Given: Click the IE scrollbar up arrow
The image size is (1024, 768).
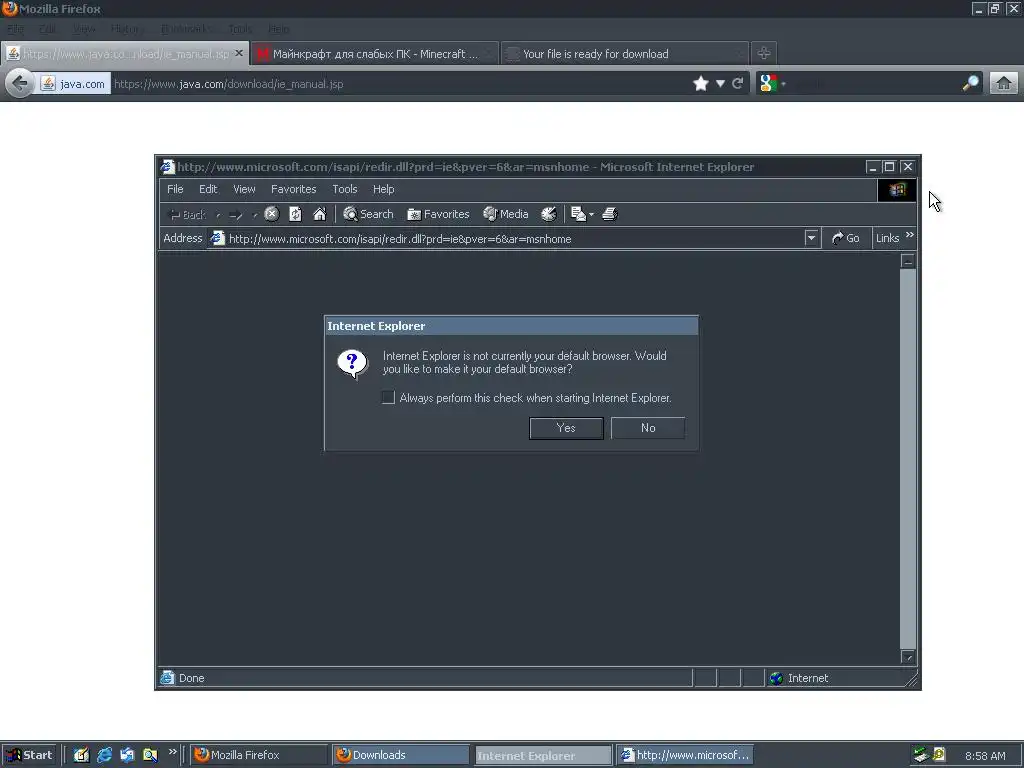Looking at the screenshot, I should pyautogui.click(x=908, y=261).
